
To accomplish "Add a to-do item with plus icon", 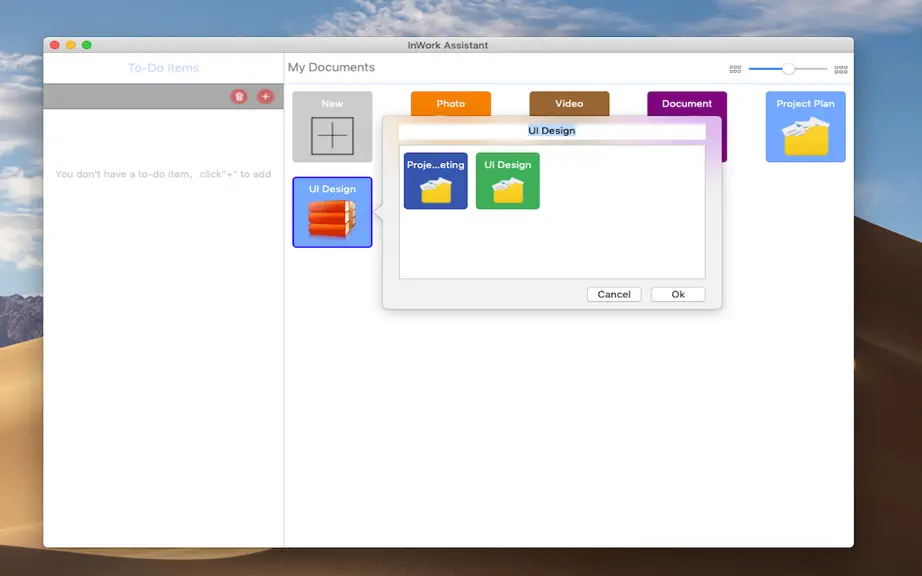I will (x=265, y=96).
